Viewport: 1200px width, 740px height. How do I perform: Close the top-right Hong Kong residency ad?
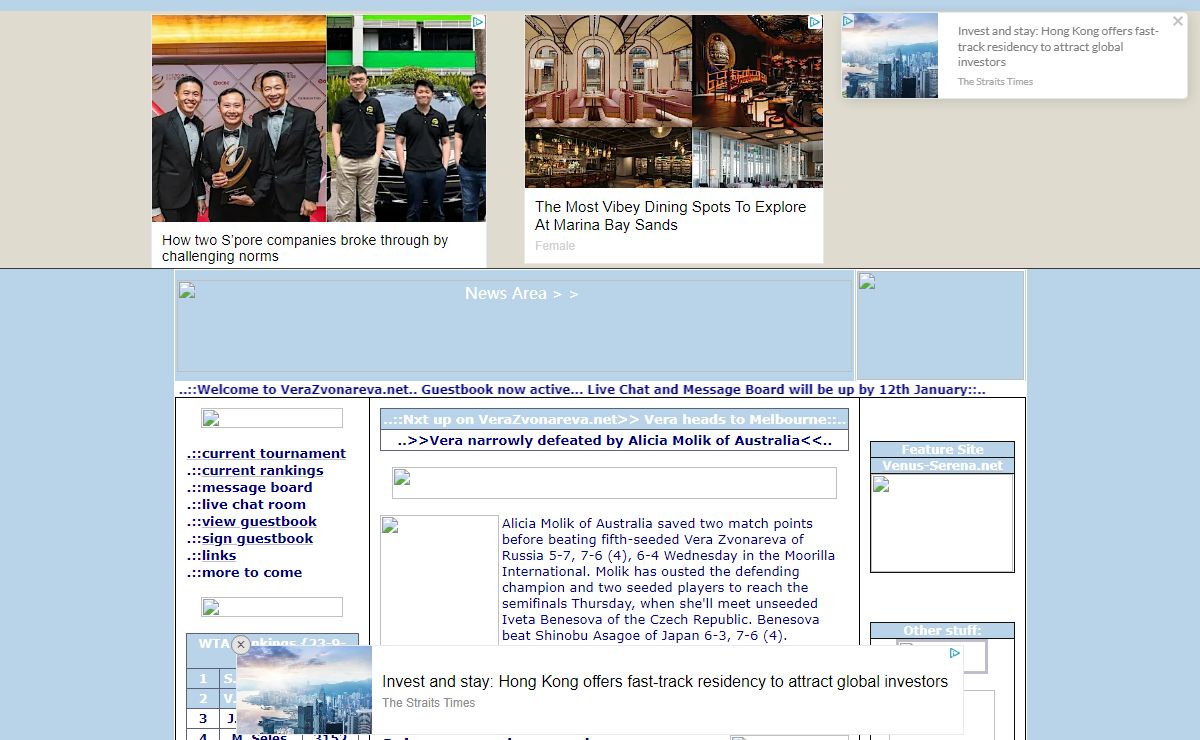[x=1177, y=21]
